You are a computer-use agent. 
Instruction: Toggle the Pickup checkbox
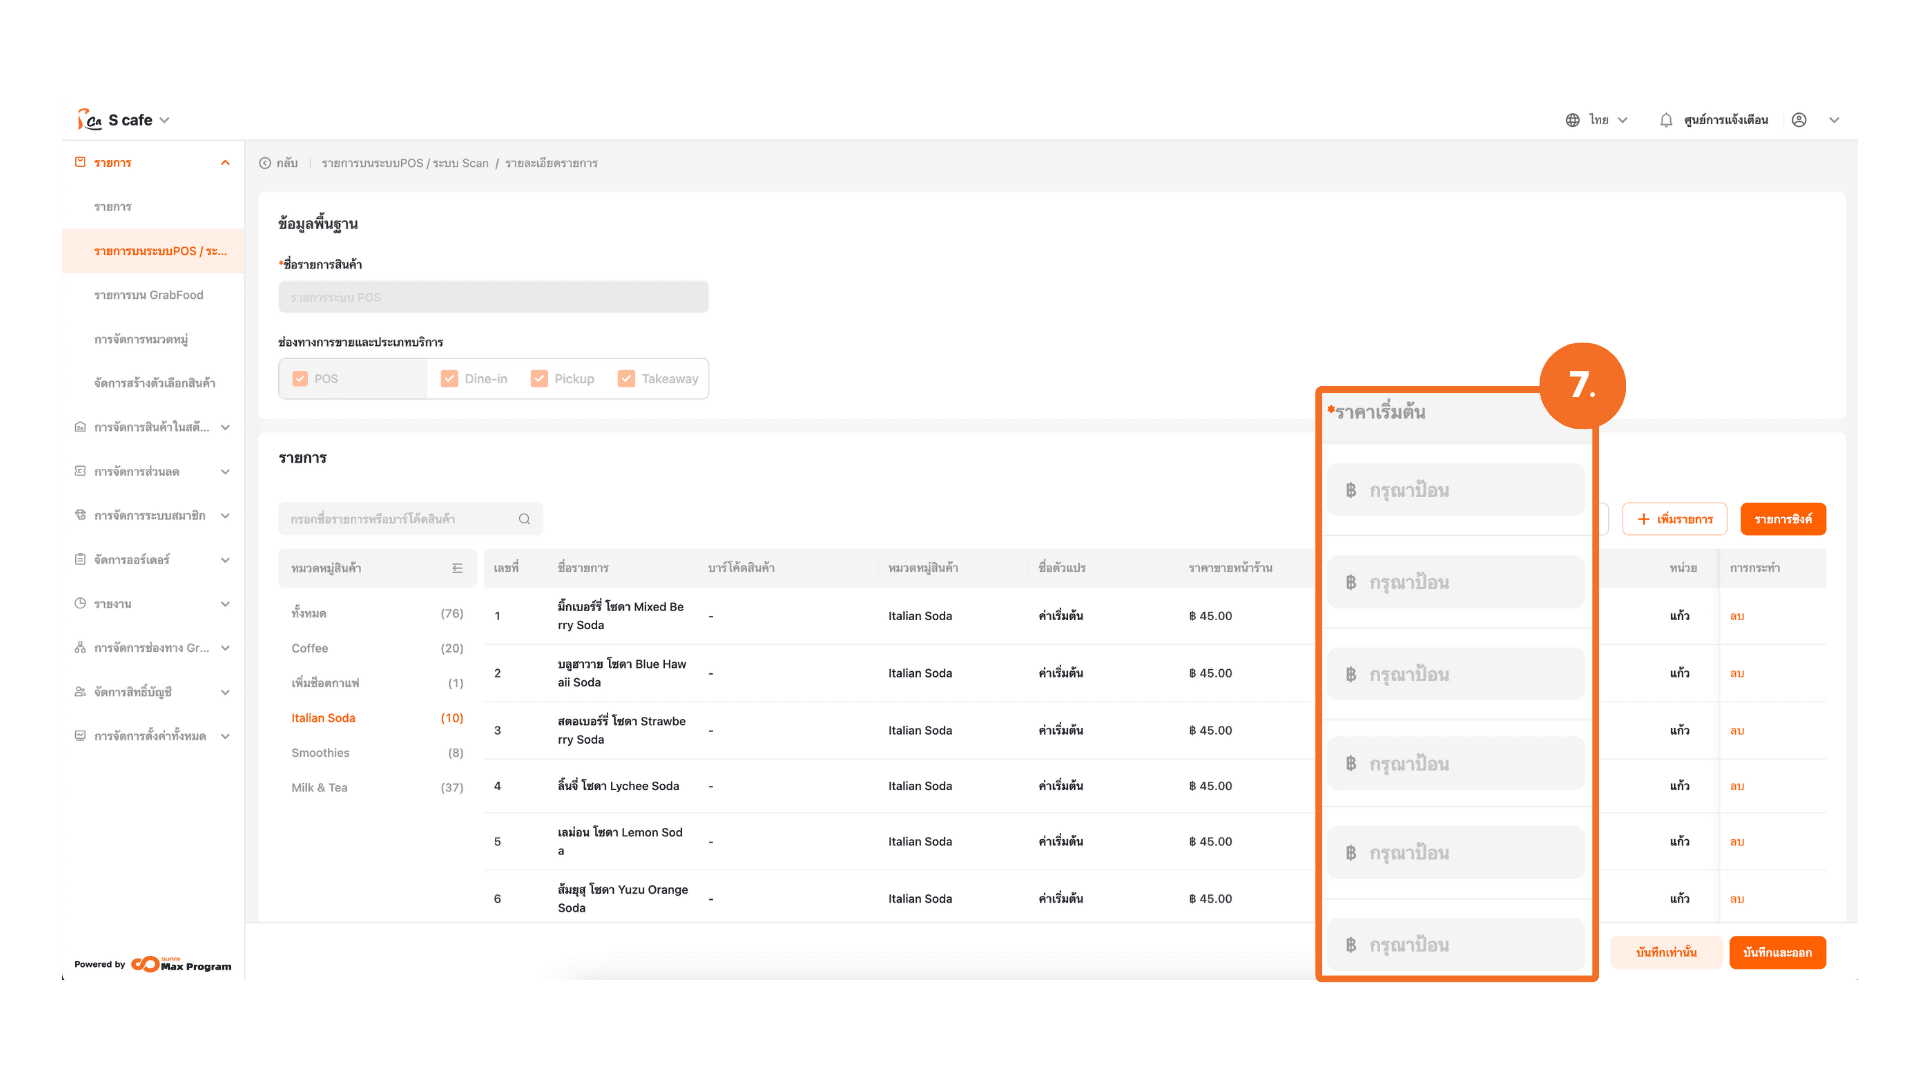(539, 379)
